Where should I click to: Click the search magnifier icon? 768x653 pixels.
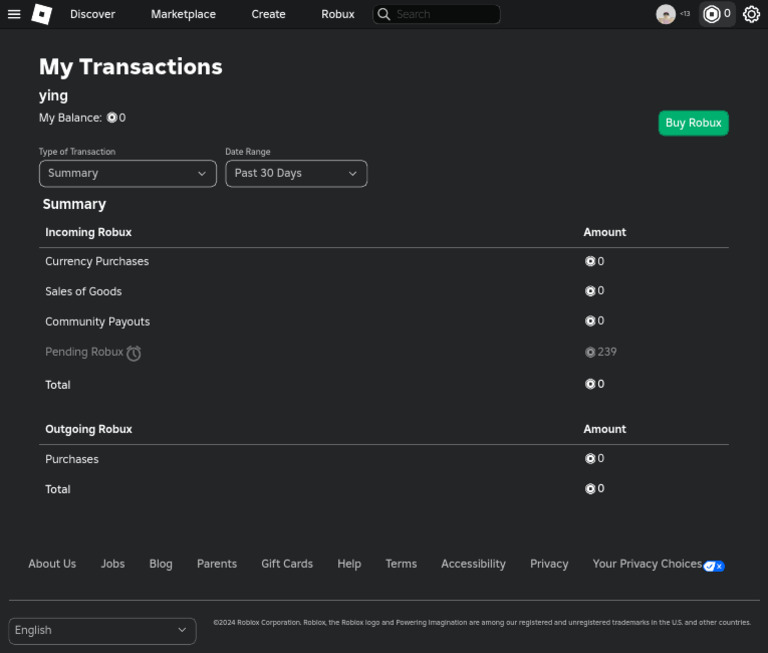click(x=384, y=14)
